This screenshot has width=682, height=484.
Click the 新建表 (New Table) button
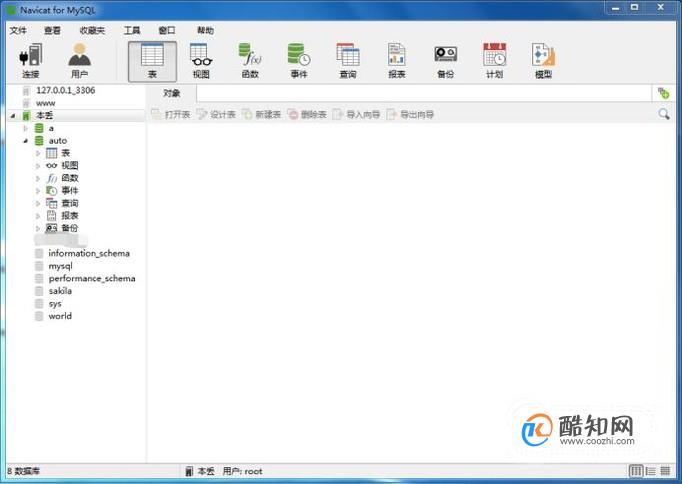(261, 114)
